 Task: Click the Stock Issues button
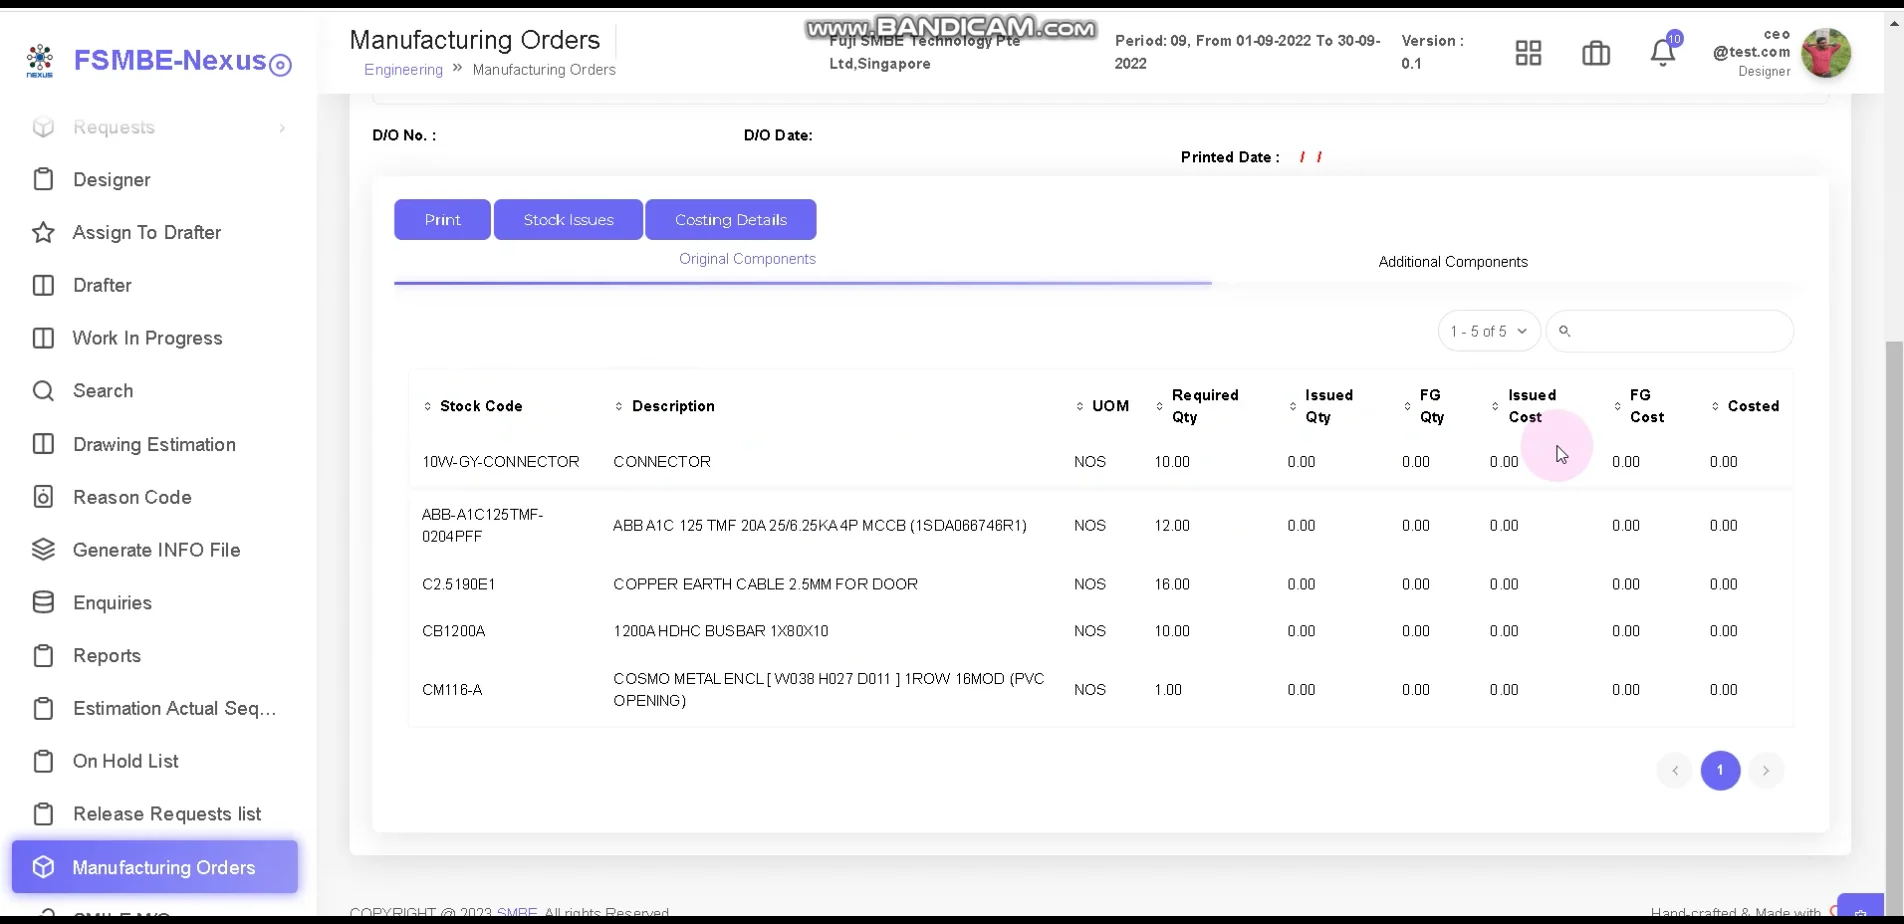coord(568,219)
